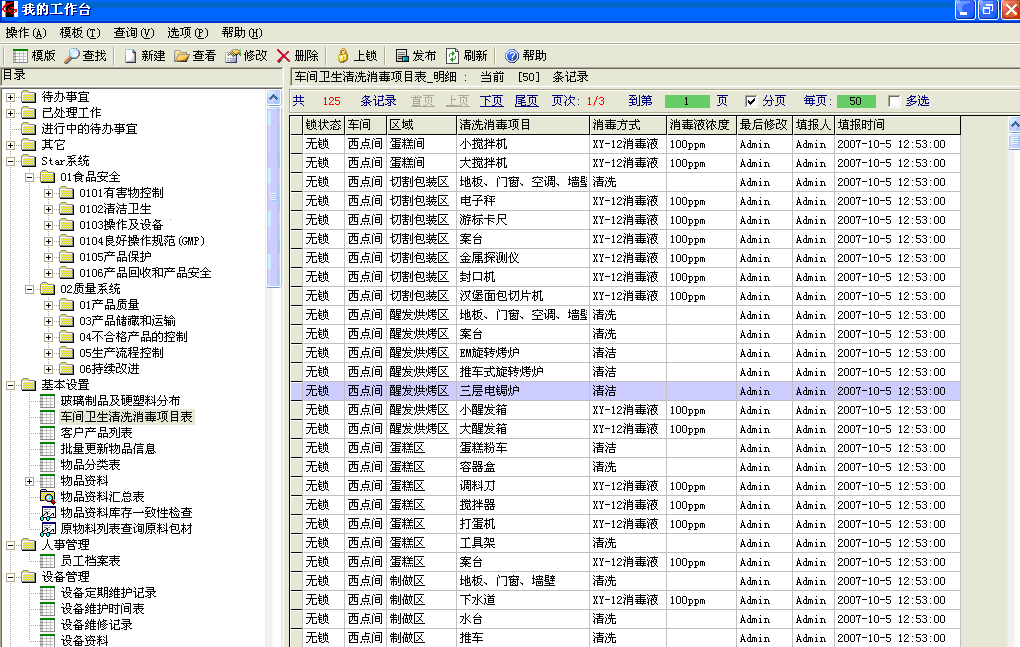Expand the 待办事宜 tree node

click(x=11, y=97)
